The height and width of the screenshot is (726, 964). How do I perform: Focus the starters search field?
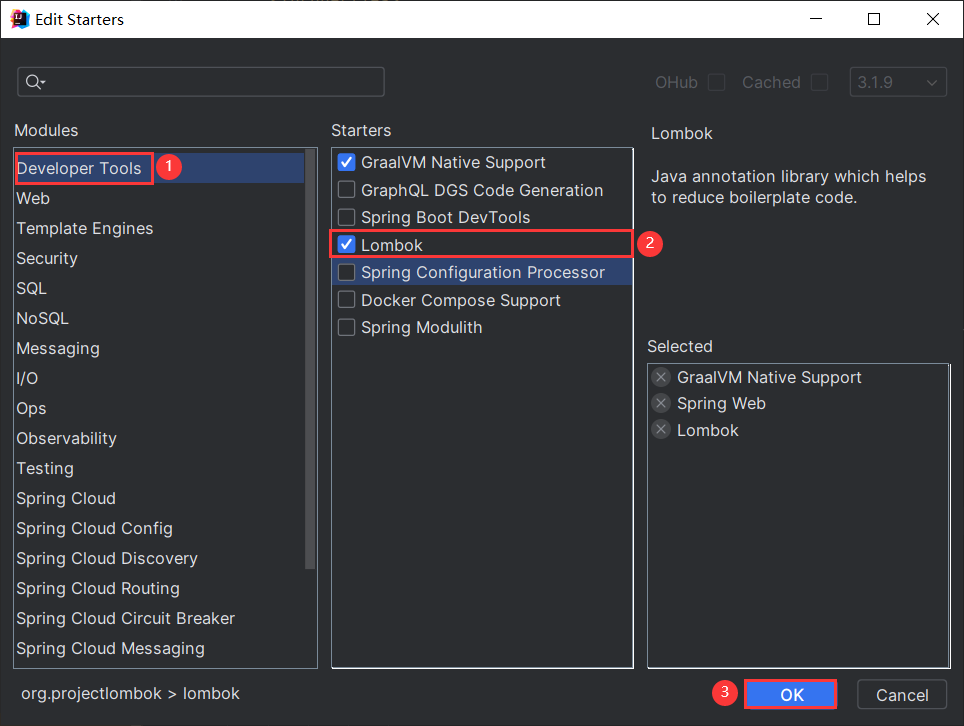(x=201, y=82)
